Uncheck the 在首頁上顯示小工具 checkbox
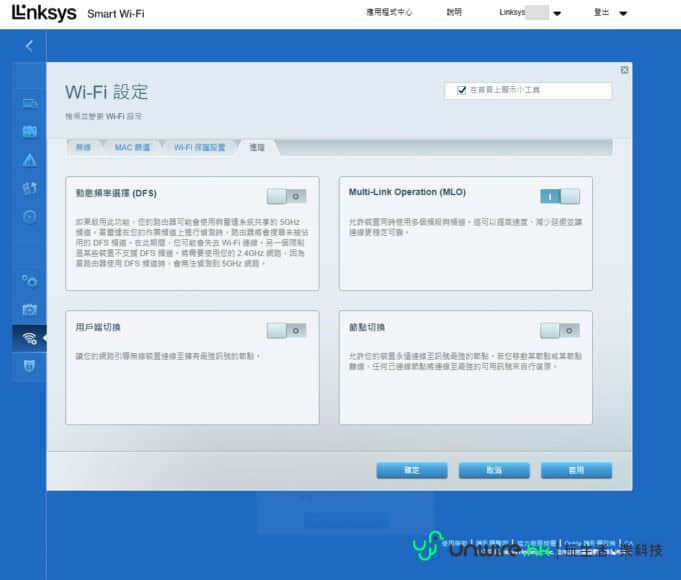681x580 pixels. pos(461,90)
